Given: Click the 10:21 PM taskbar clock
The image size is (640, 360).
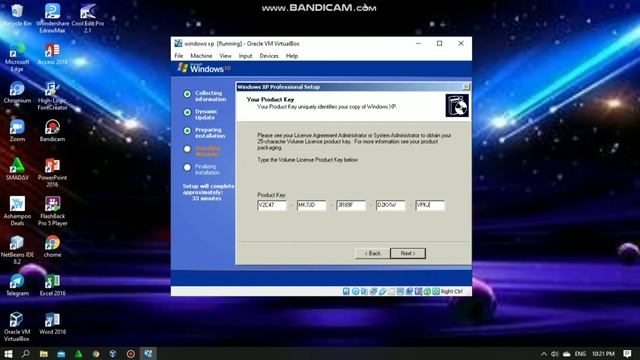Looking at the screenshot, I should click(x=603, y=354).
